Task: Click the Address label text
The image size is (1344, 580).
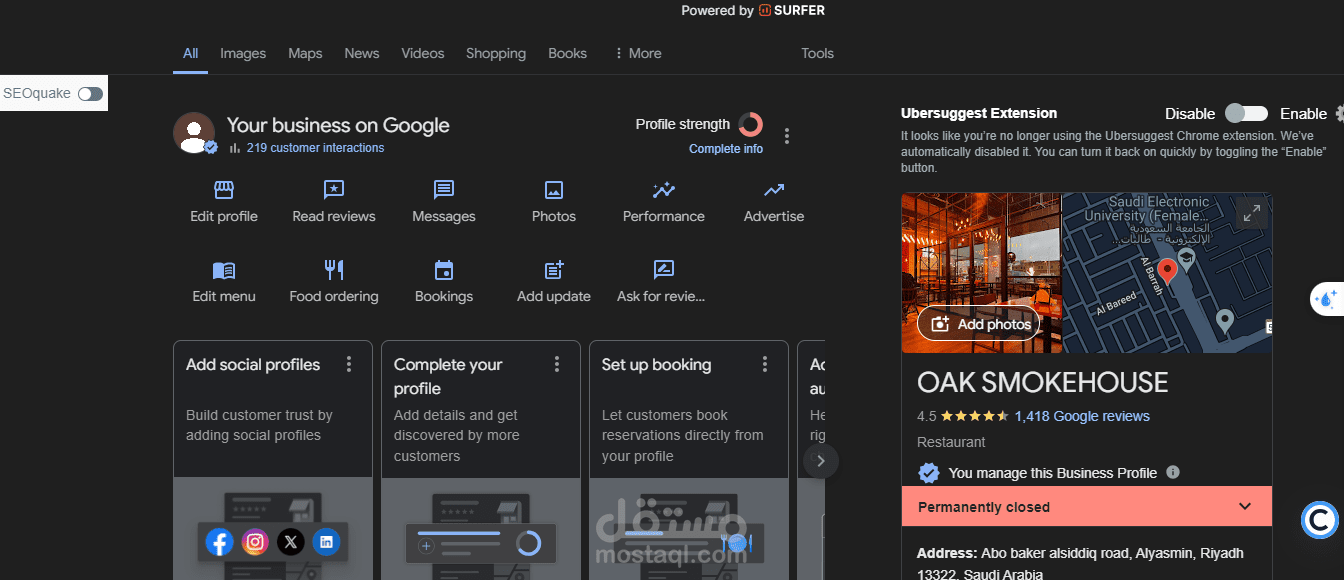Action: (946, 553)
